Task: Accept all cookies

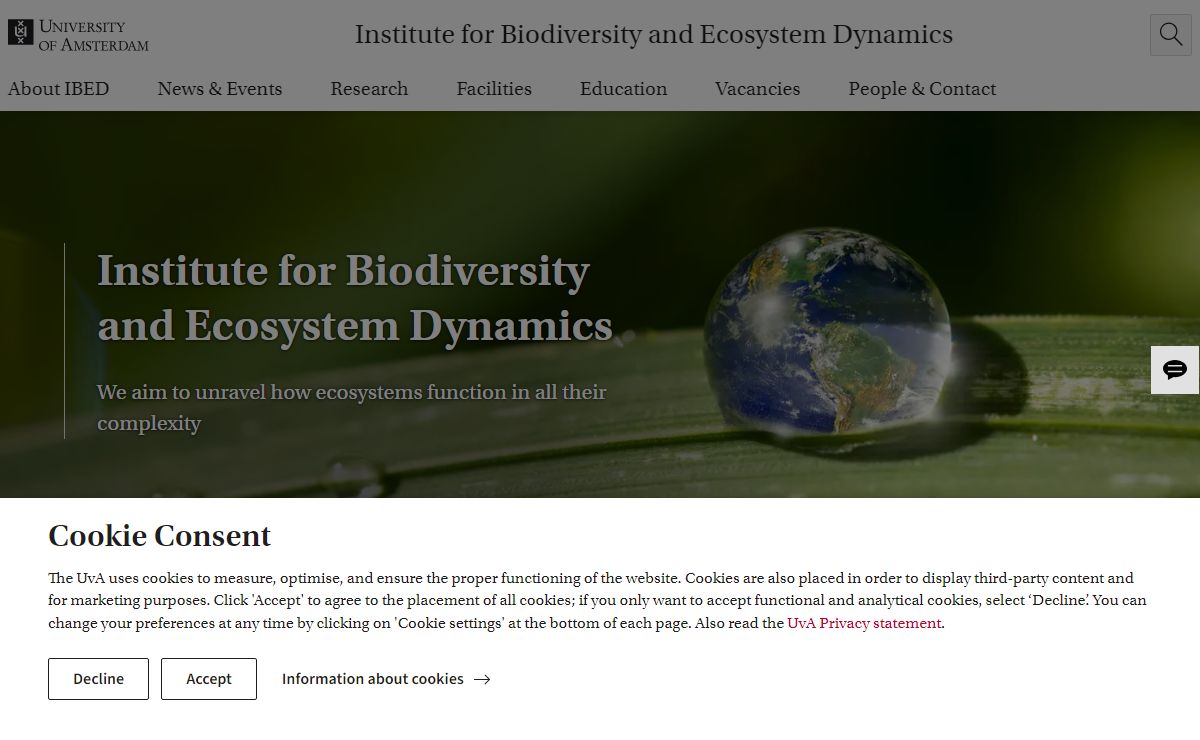Action: (208, 679)
